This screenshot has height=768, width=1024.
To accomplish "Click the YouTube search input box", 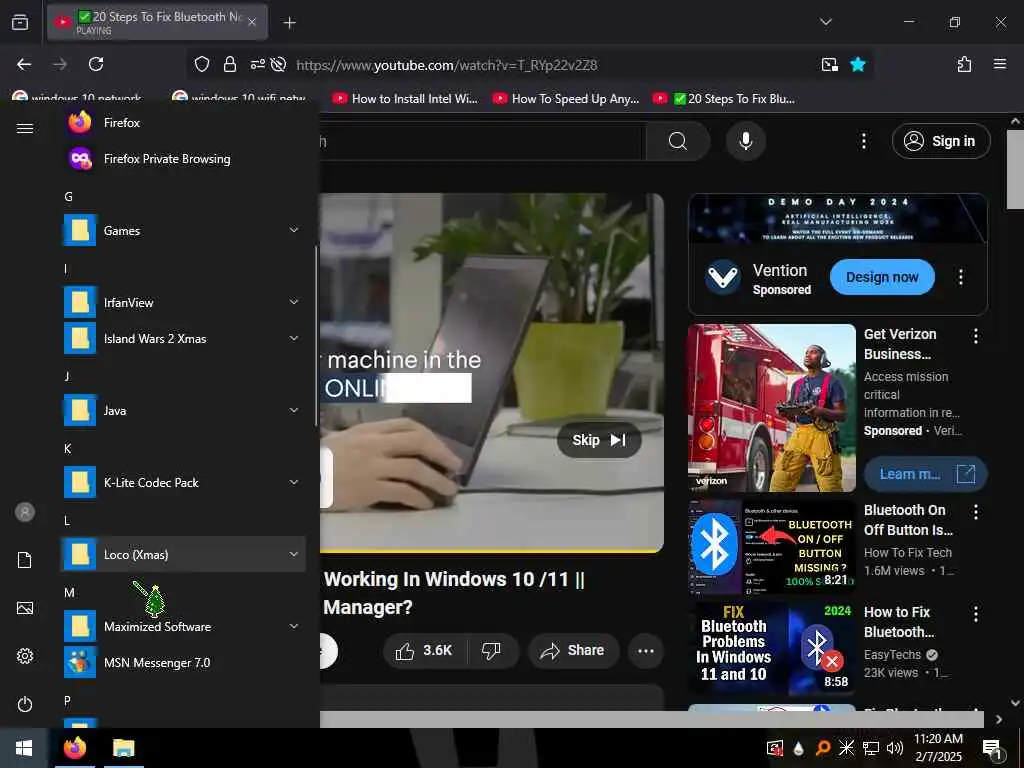I will pos(482,141).
